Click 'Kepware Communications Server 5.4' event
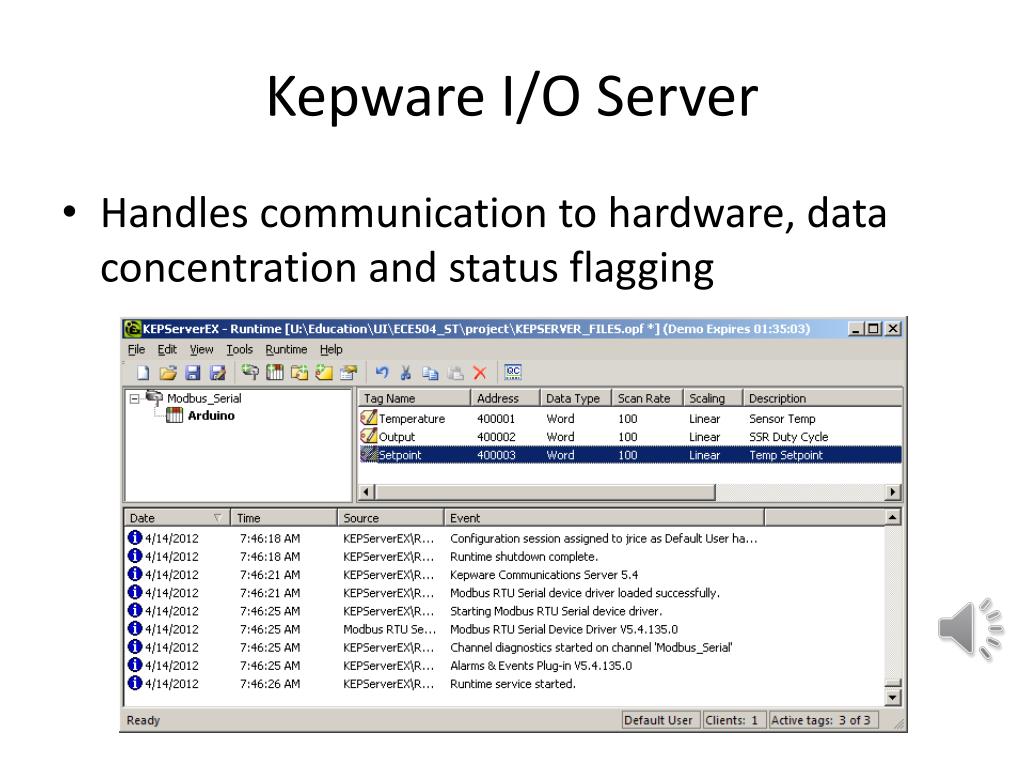This screenshot has height=768, width=1024. point(544,575)
